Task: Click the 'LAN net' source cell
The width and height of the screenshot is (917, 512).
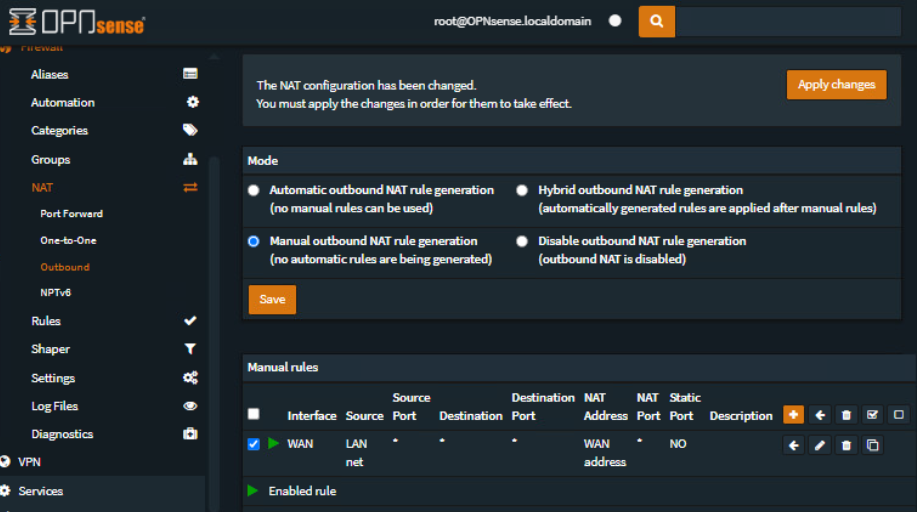Action: click(356, 453)
